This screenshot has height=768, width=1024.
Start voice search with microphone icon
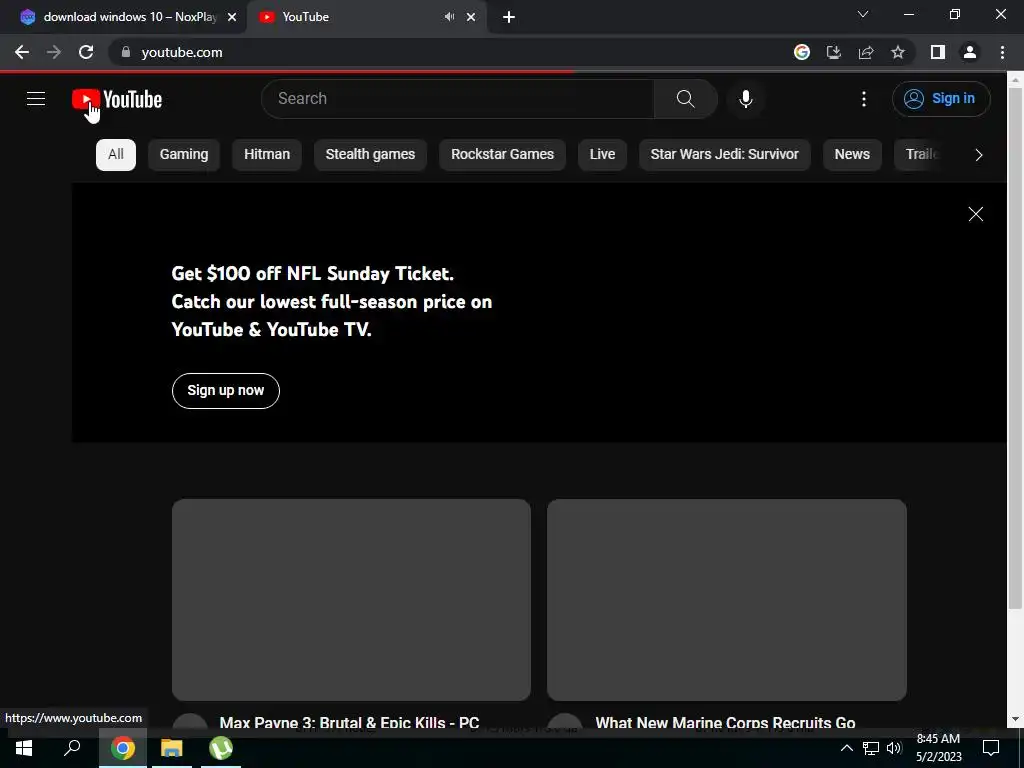click(746, 99)
